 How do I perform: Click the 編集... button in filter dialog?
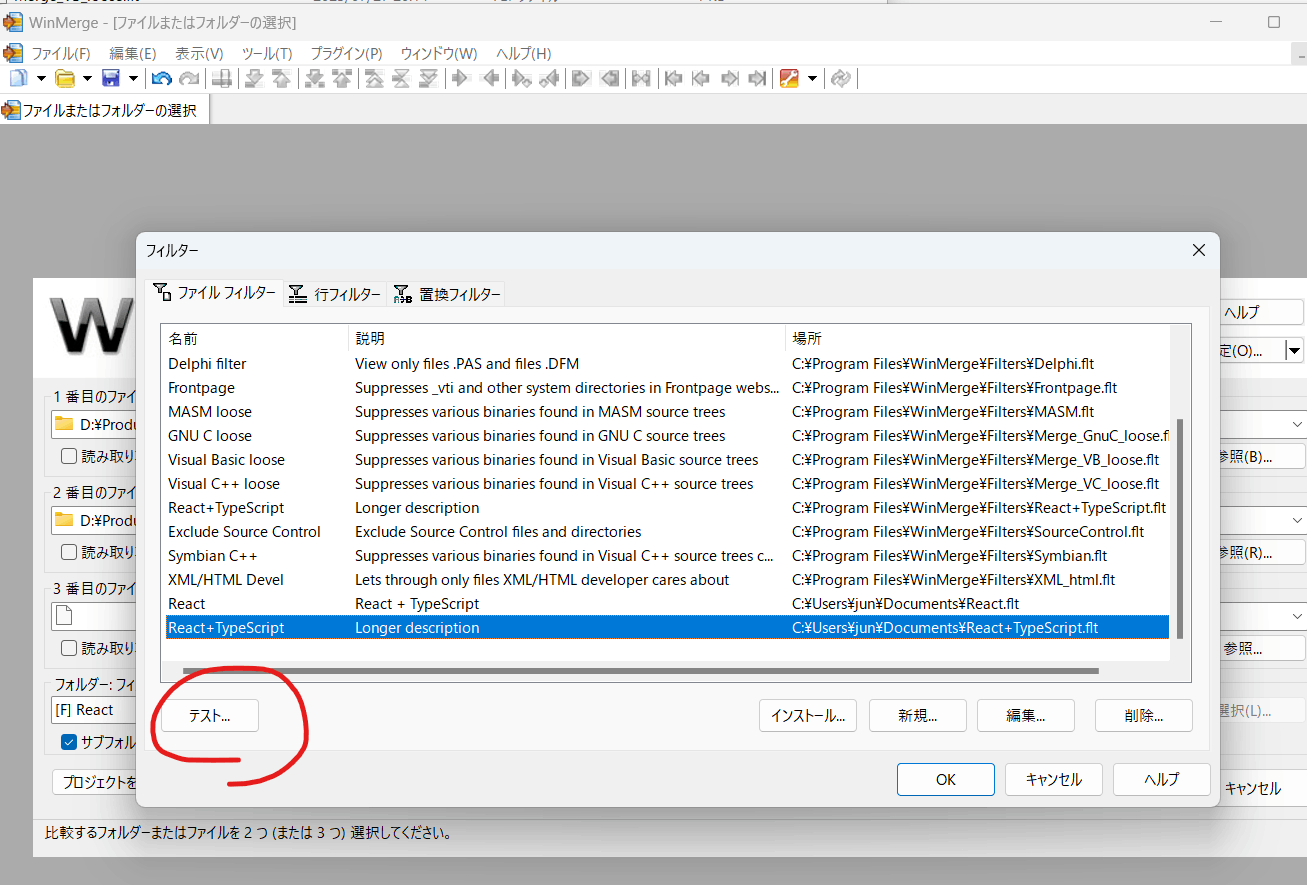[1026, 716]
